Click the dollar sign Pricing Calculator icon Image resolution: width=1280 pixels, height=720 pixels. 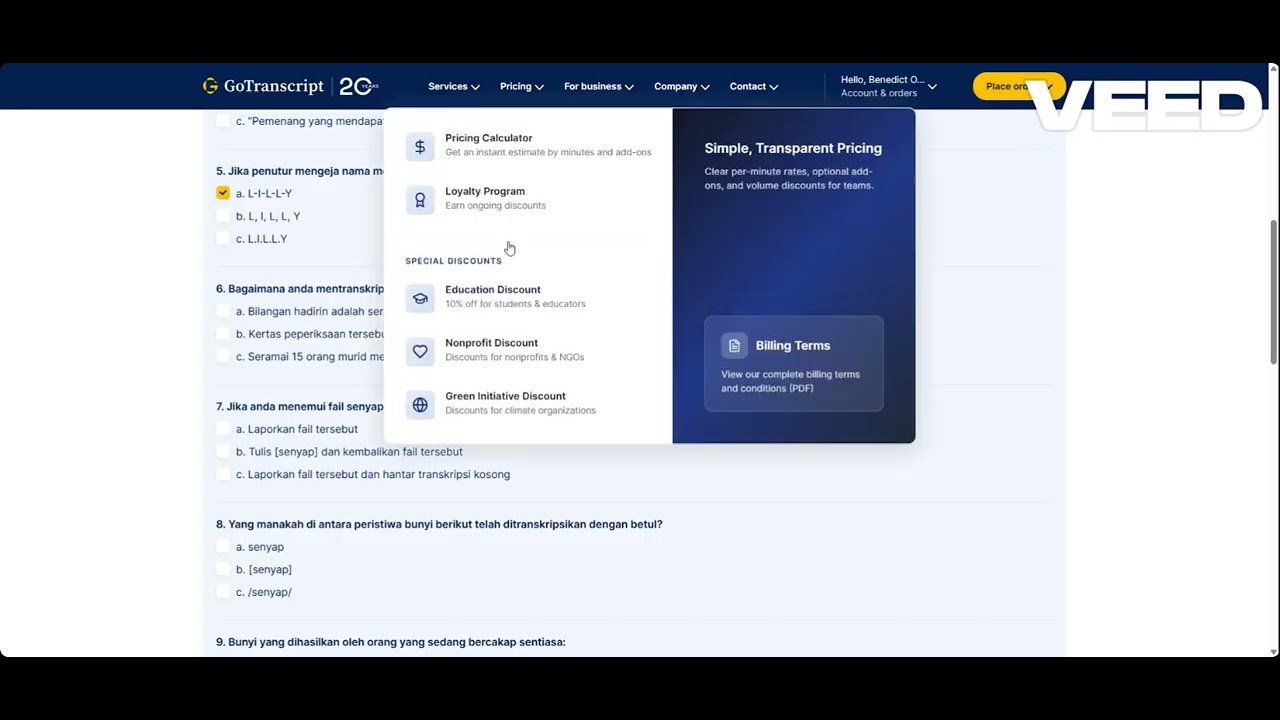pyautogui.click(x=420, y=146)
